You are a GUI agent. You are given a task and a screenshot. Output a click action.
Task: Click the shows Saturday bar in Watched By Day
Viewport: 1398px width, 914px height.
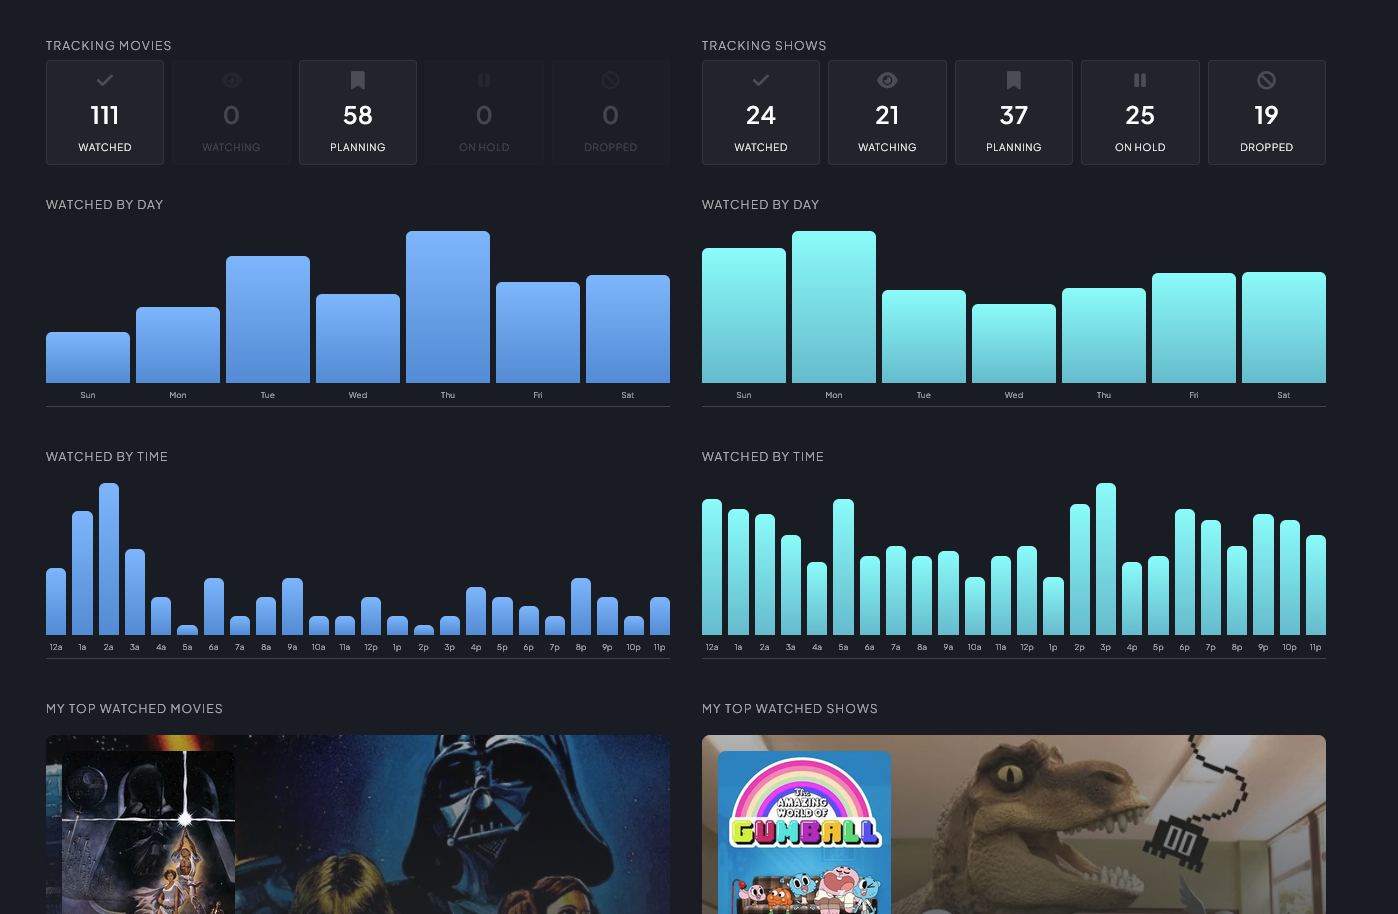(x=1284, y=328)
